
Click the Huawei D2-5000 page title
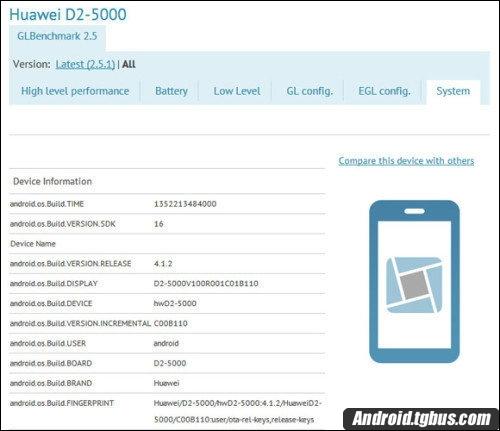68,15
